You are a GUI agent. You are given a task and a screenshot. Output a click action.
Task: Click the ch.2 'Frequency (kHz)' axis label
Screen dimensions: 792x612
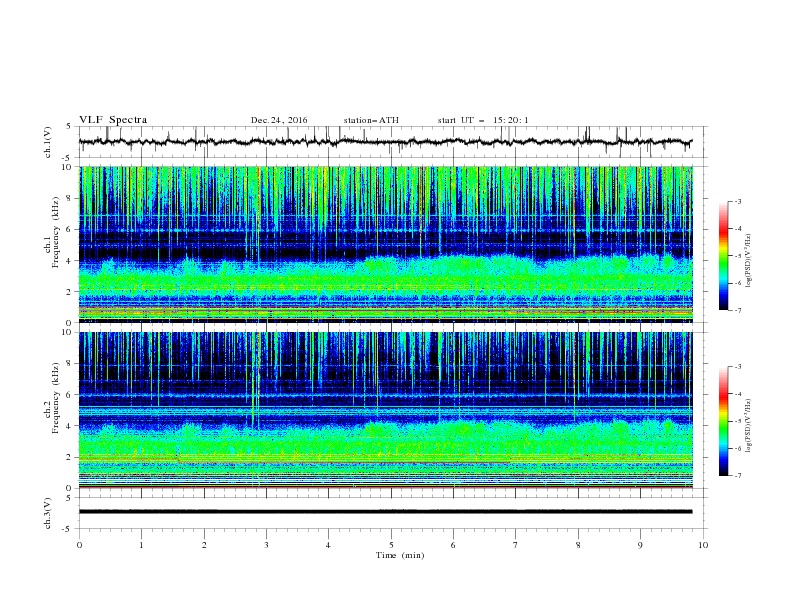coord(56,398)
